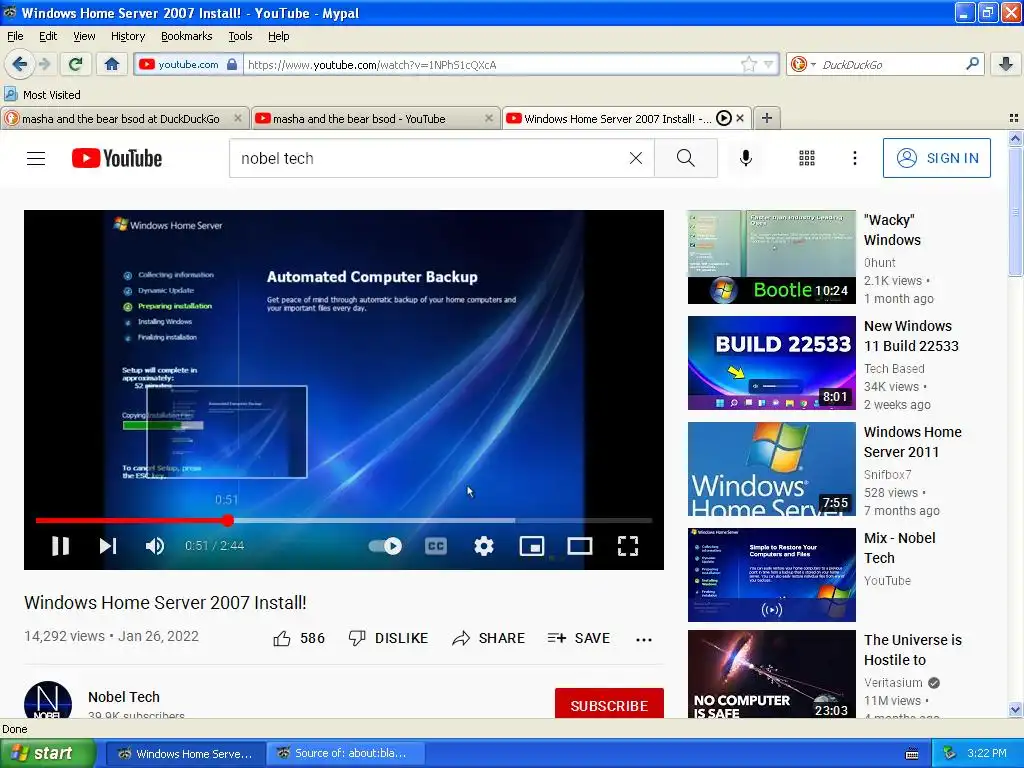Skip to the next video
The image size is (1024, 768).
pos(108,546)
